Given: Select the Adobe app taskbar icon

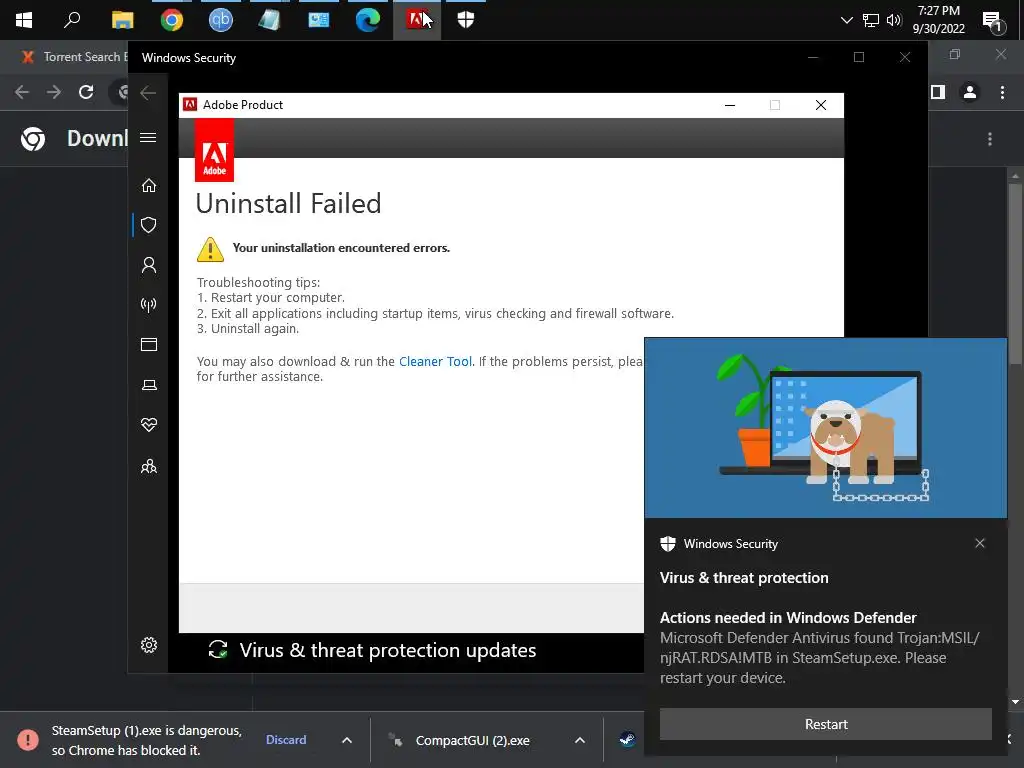Looking at the screenshot, I should point(417,20).
